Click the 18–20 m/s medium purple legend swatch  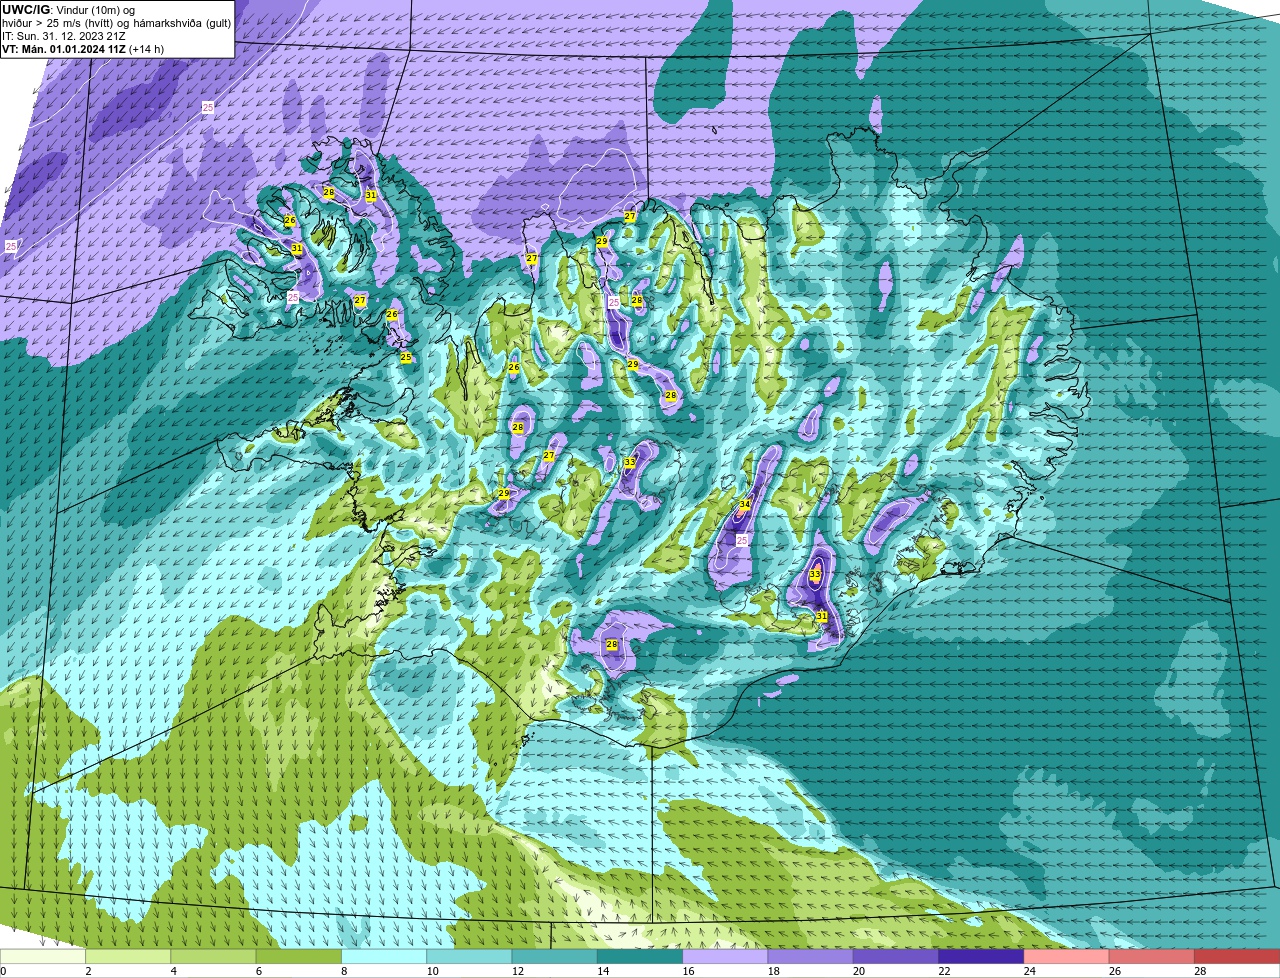[810, 957]
